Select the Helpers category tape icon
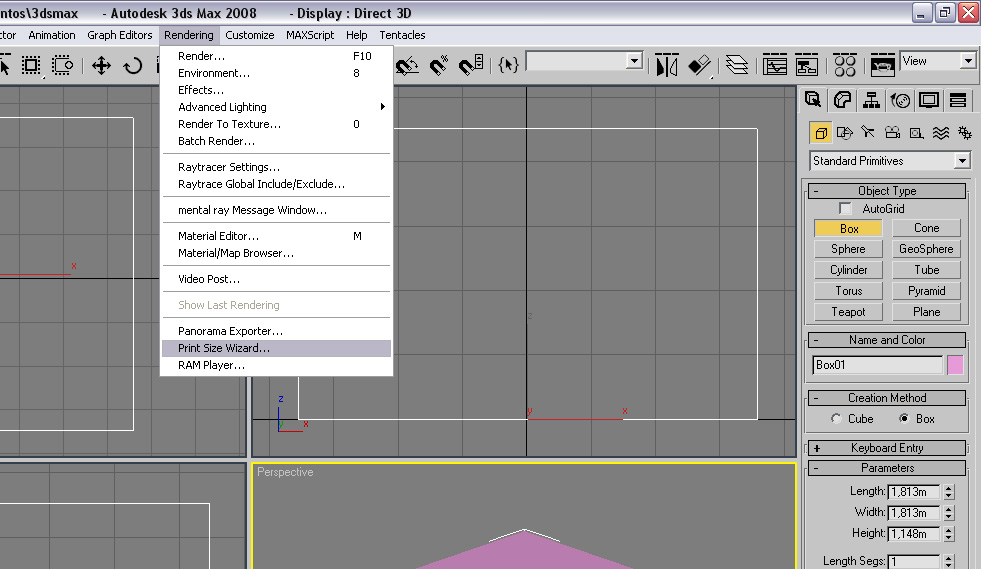The height and width of the screenshot is (569, 981). (917, 133)
